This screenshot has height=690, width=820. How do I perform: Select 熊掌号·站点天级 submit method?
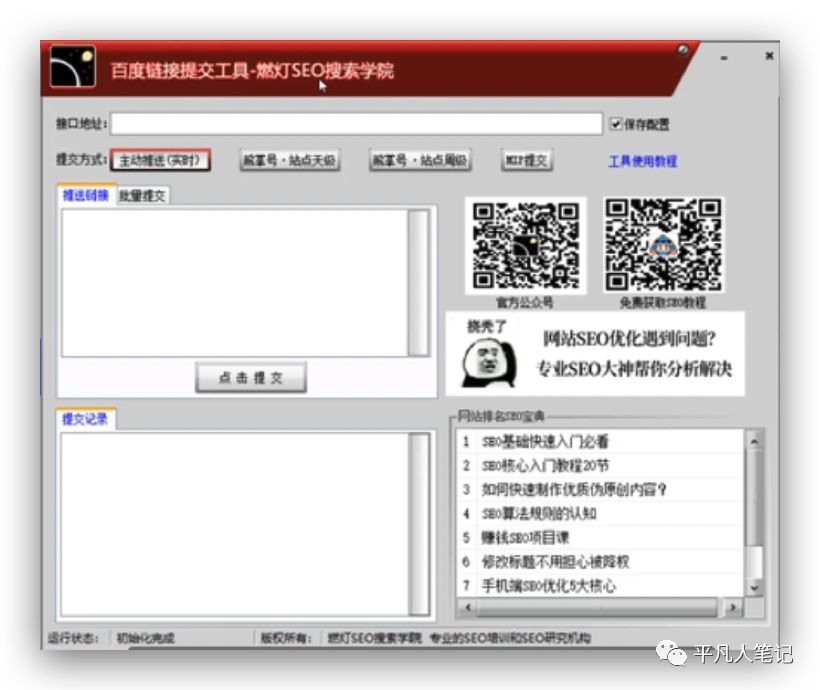coord(290,160)
